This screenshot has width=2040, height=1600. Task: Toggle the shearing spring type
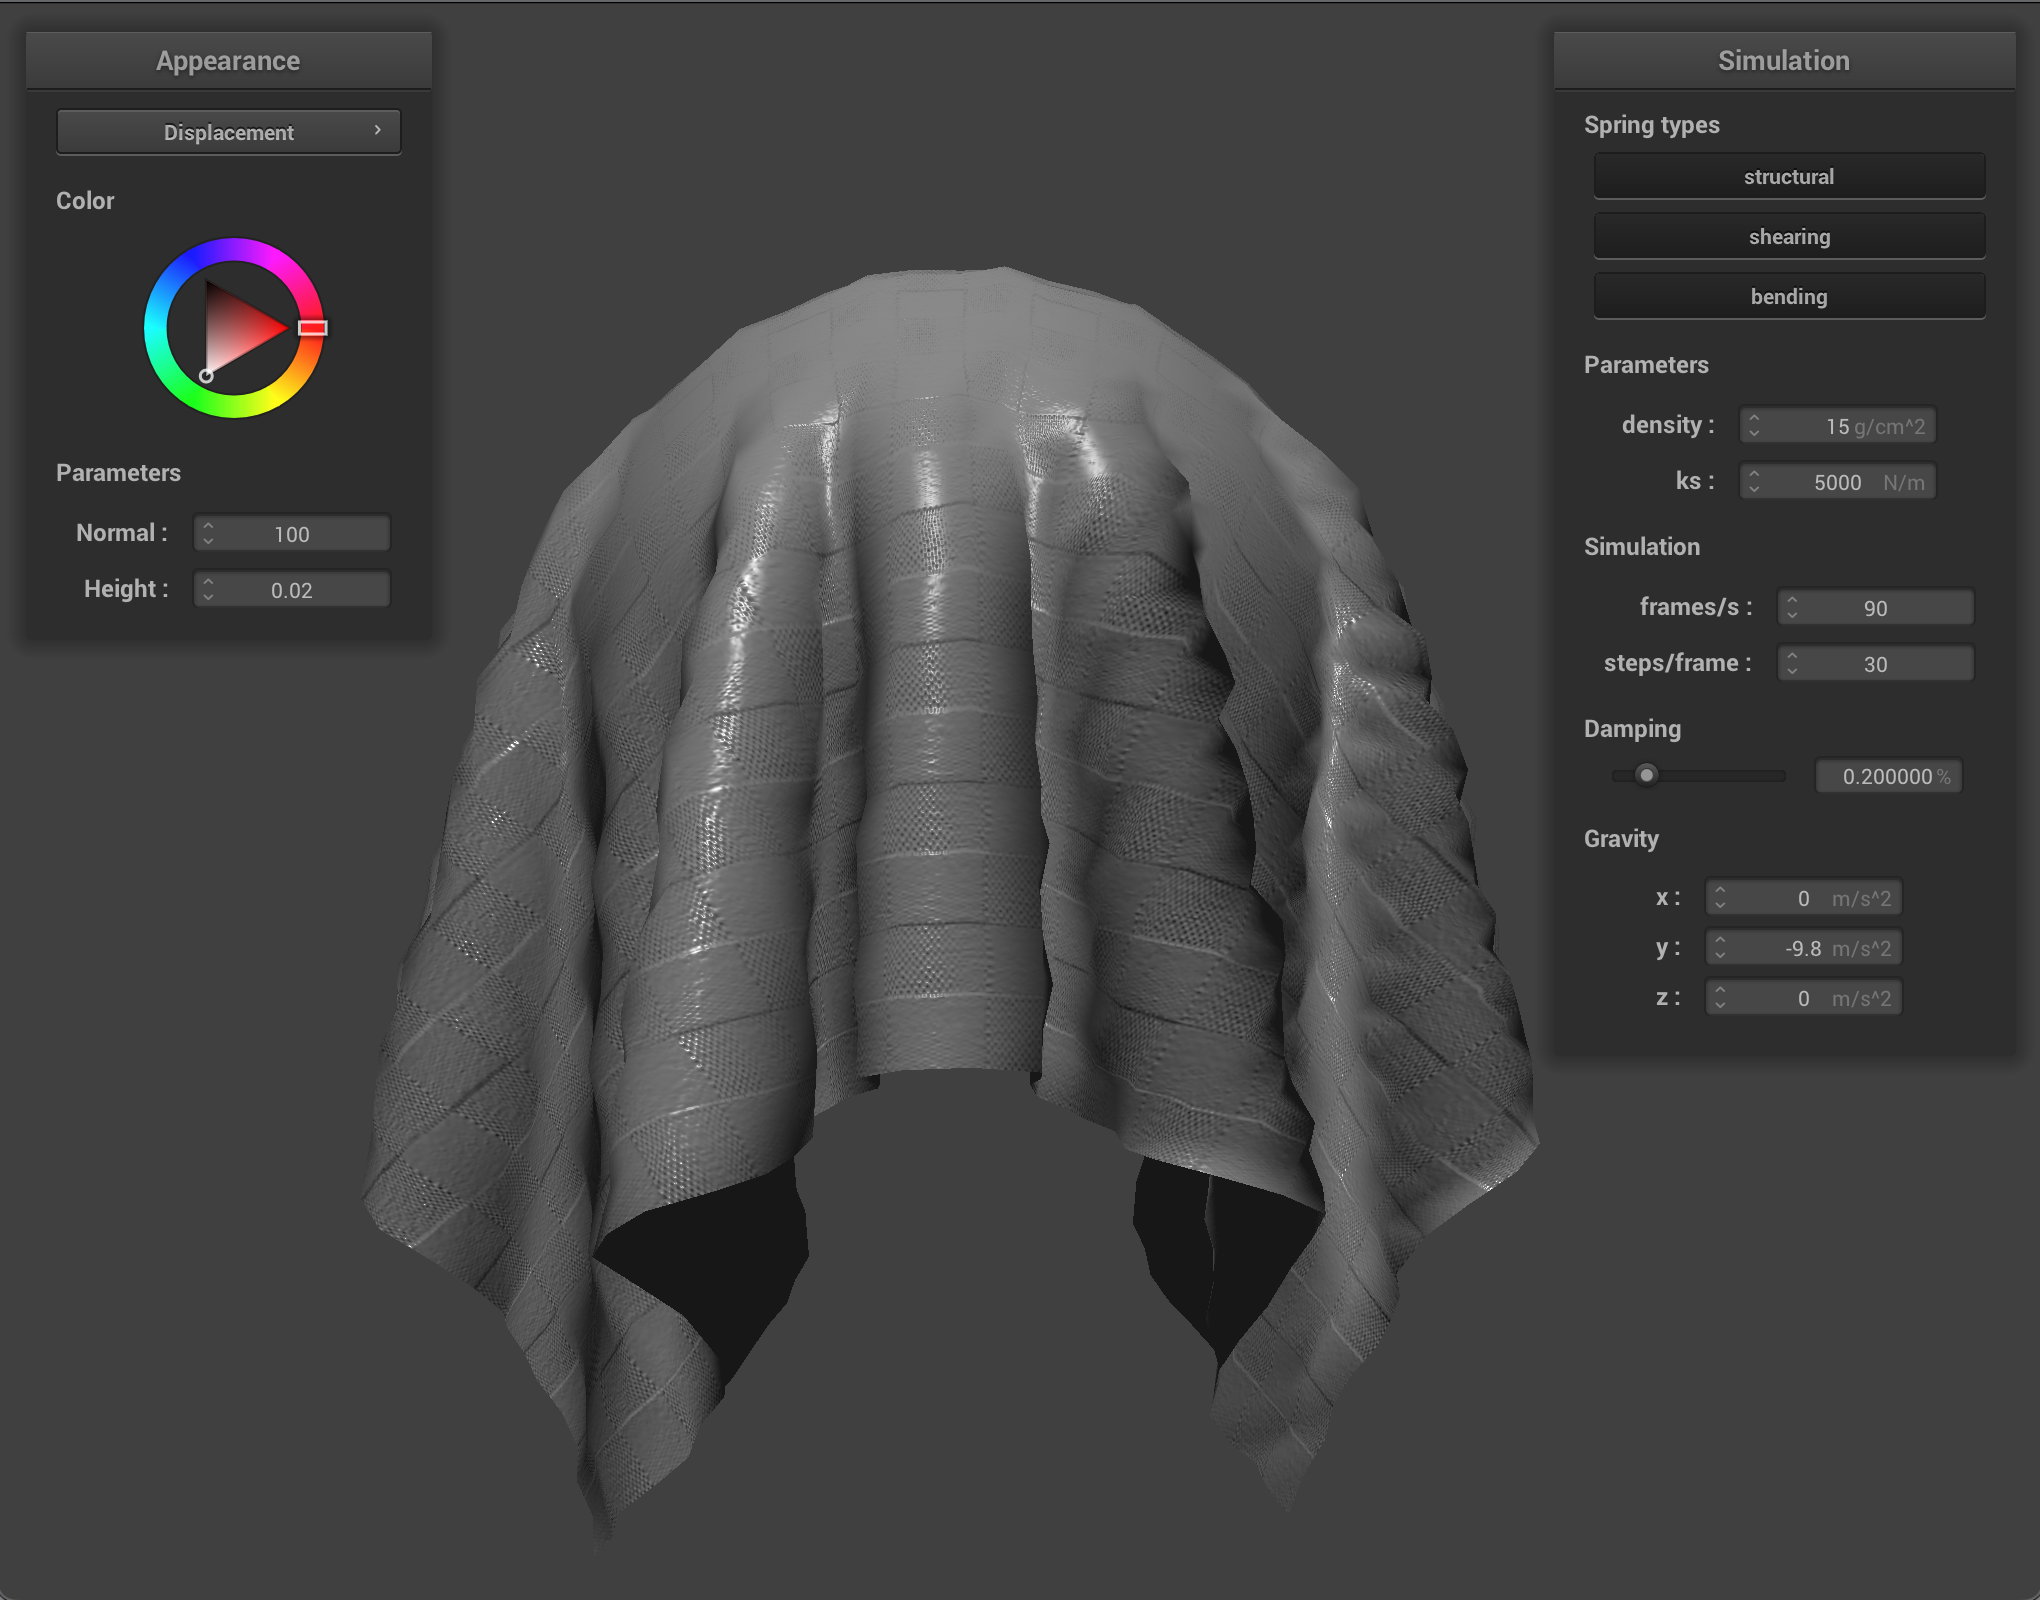tap(1789, 237)
